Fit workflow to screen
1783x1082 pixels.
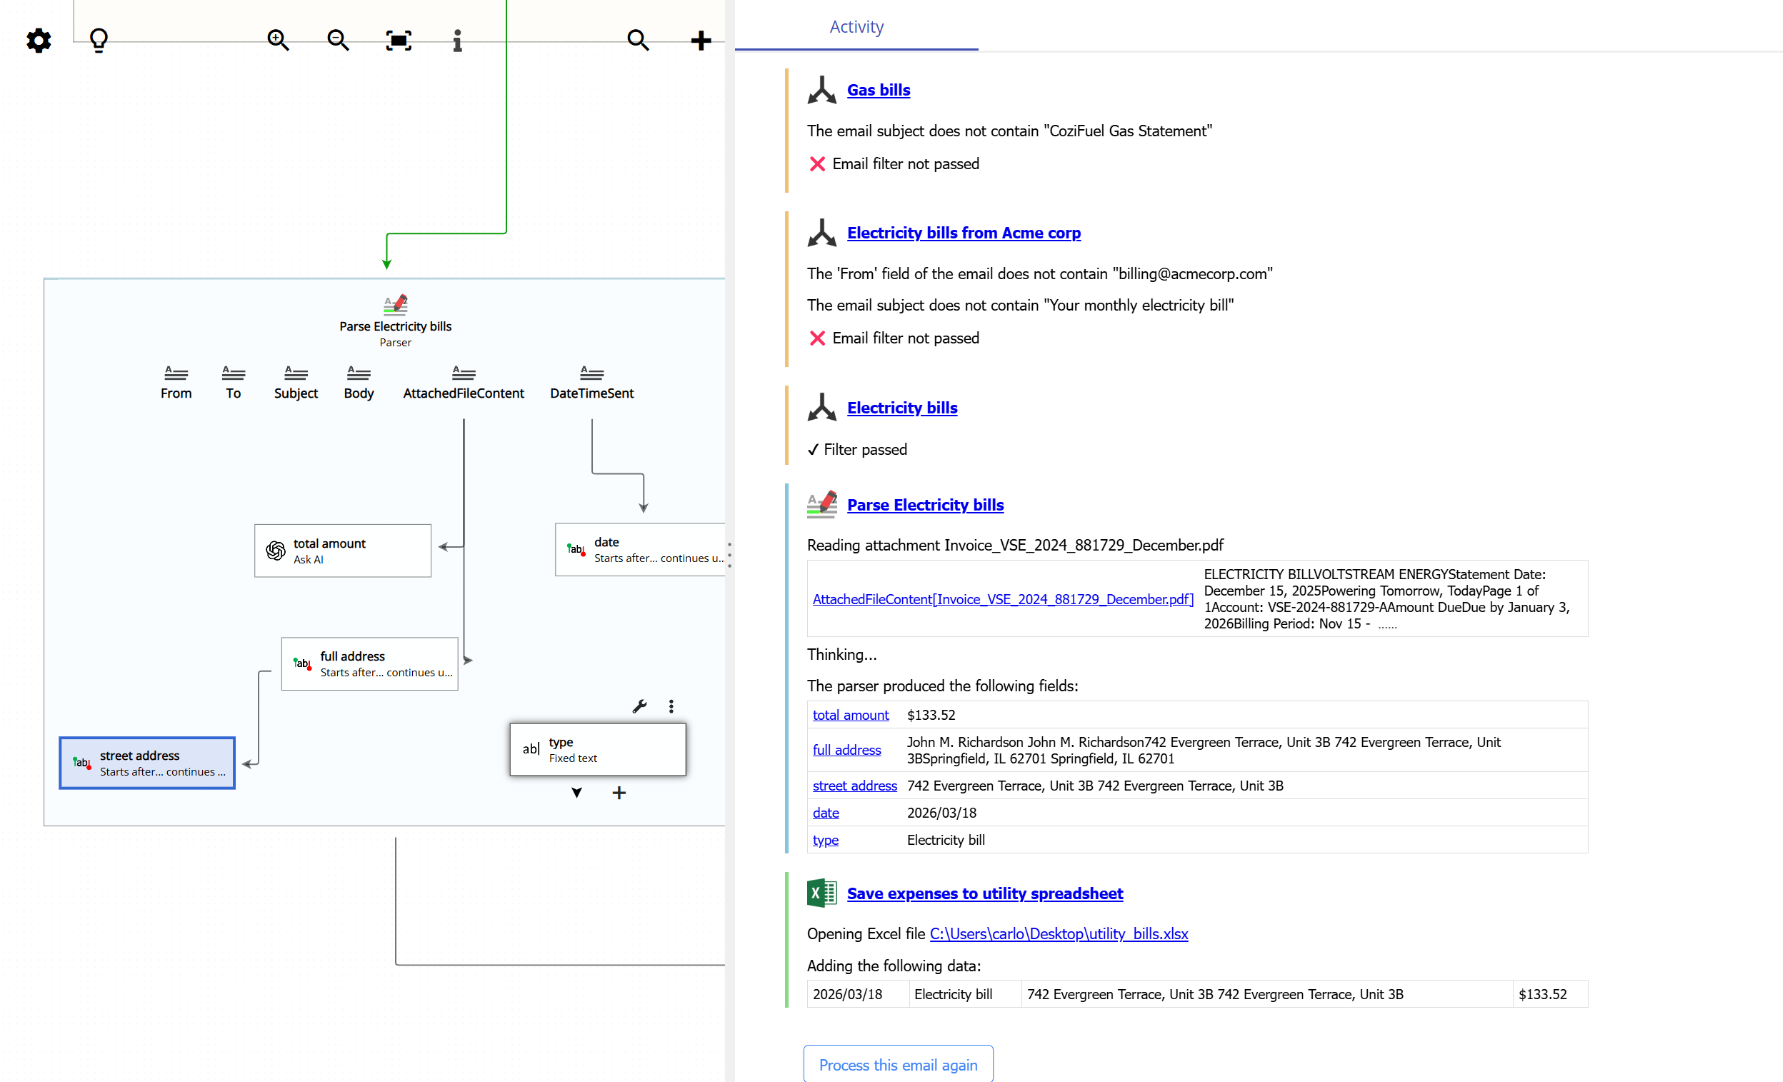[x=398, y=41]
